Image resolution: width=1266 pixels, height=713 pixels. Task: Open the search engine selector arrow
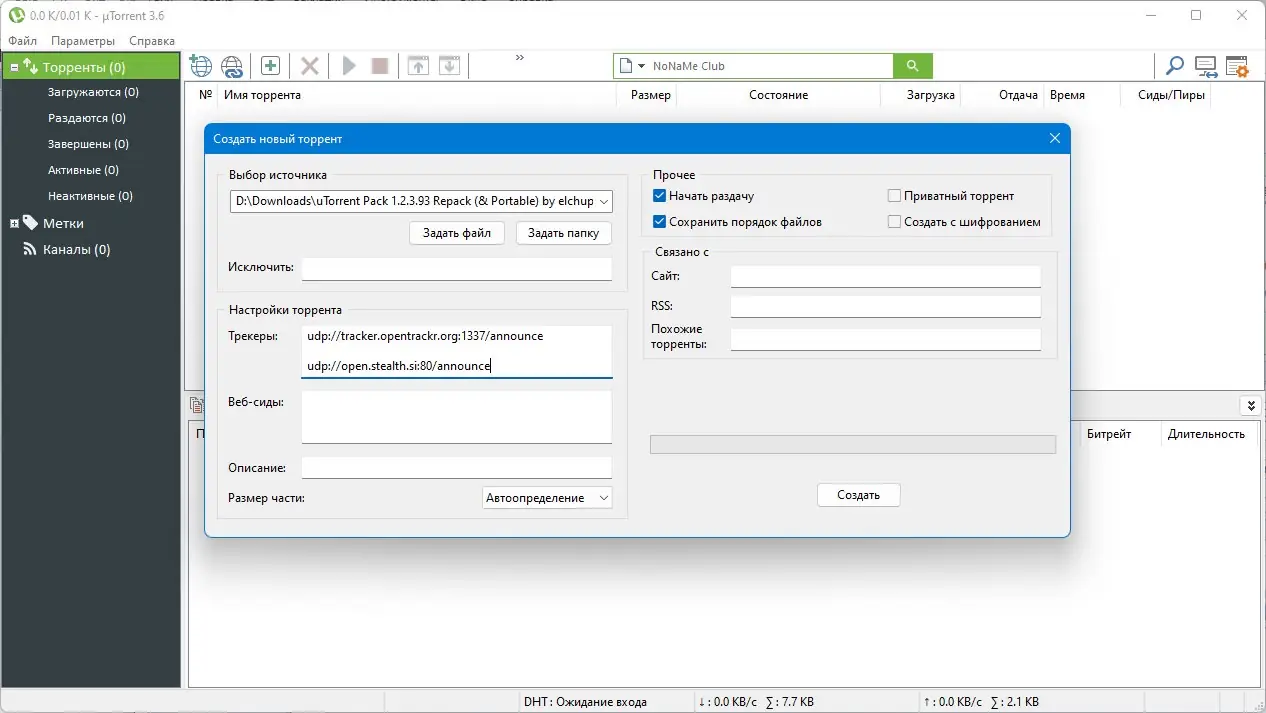pyautogui.click(x=640, y=65)
